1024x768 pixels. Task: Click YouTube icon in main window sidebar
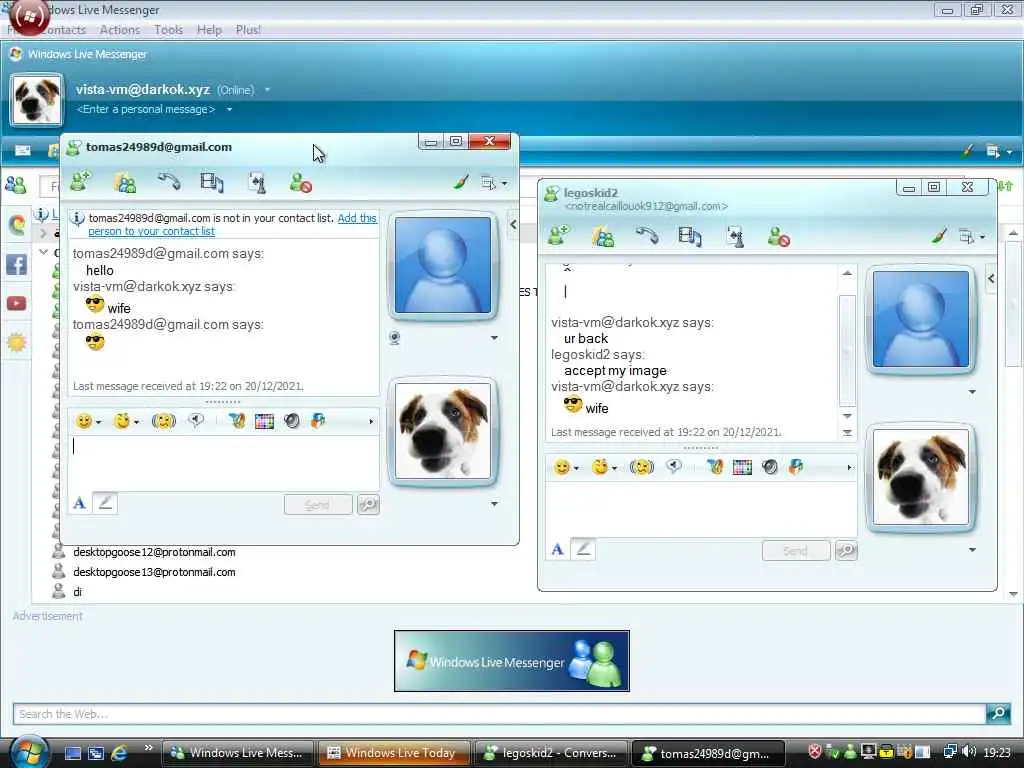pos(16,304)
